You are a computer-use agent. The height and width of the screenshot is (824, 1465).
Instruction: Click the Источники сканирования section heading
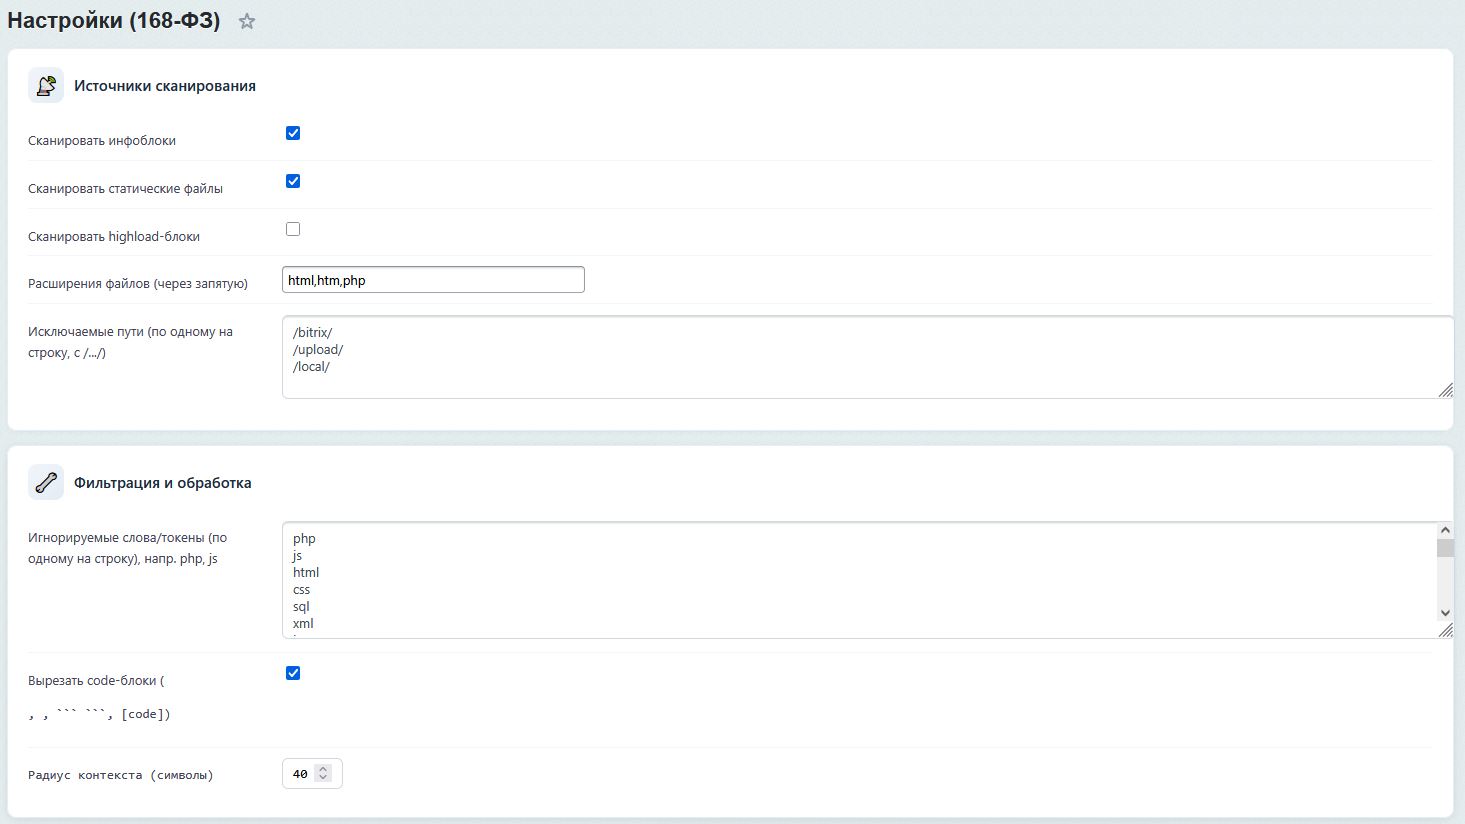tap(165, 86)
